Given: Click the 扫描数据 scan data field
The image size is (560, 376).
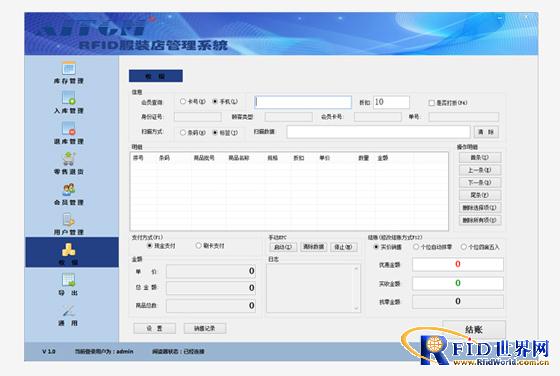Looking at the screenshot, I should 378,132.
